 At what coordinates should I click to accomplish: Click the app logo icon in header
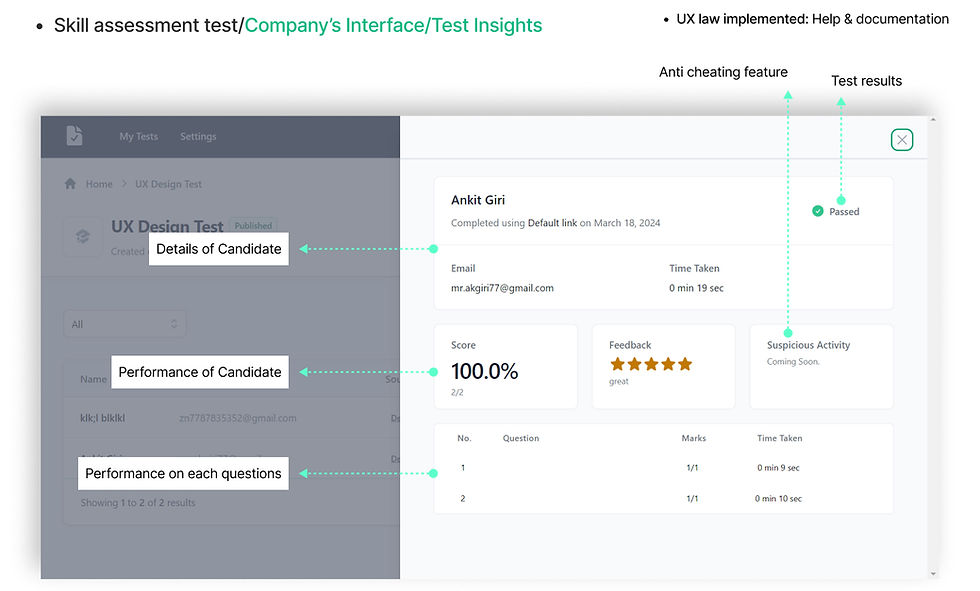pyautogui.click(x=75, y=136)
